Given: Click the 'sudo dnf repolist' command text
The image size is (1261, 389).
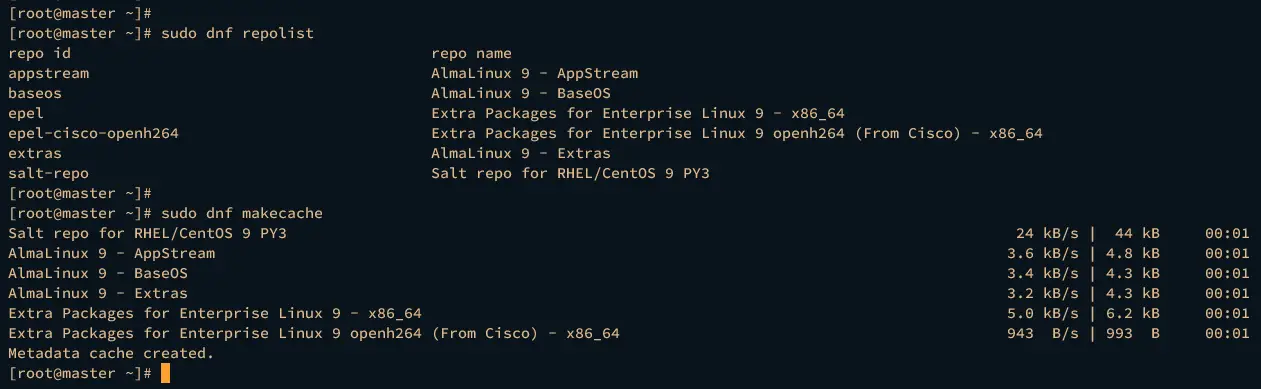Looking at the screenshot, I should tap(237, 33).
